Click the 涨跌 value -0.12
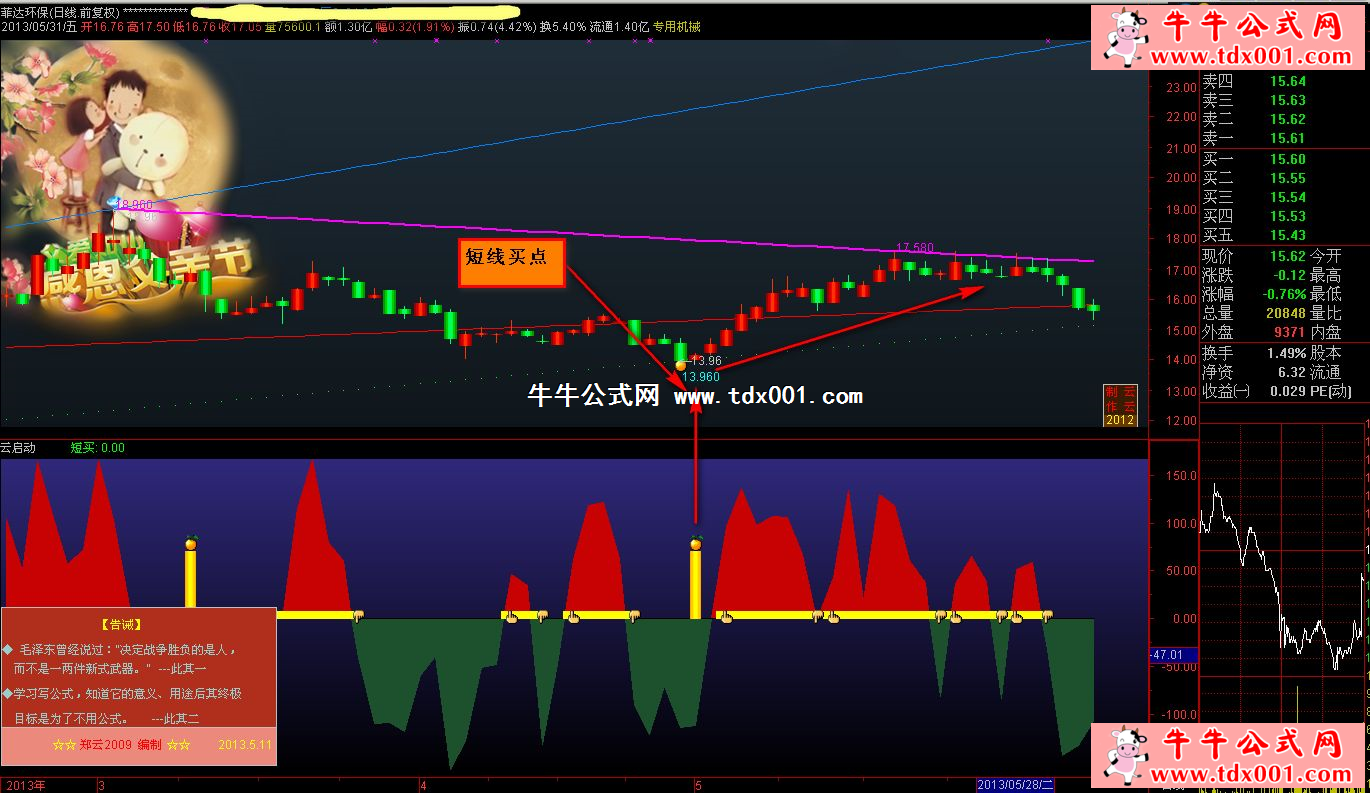Viewport: 1370px width, 793px height. tap(1290, 275)
